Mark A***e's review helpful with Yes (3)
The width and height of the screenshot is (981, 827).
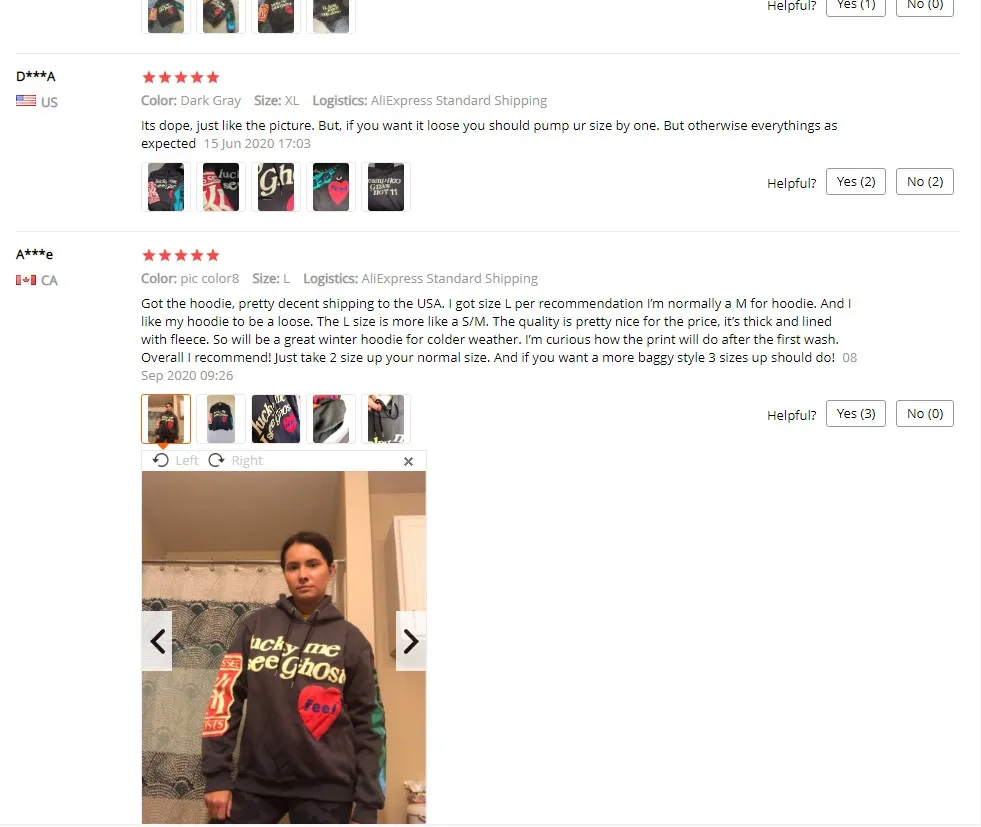click(x=856, y=414)
